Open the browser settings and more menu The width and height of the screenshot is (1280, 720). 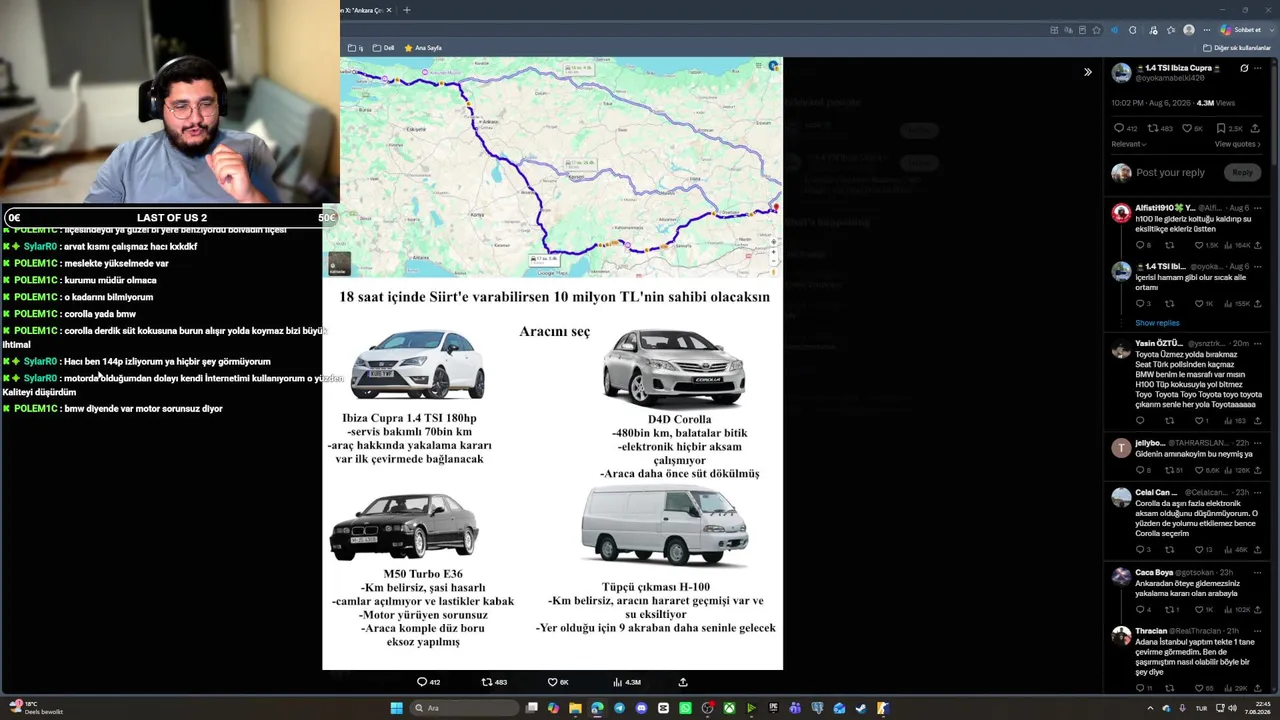tap(1206, 30)
